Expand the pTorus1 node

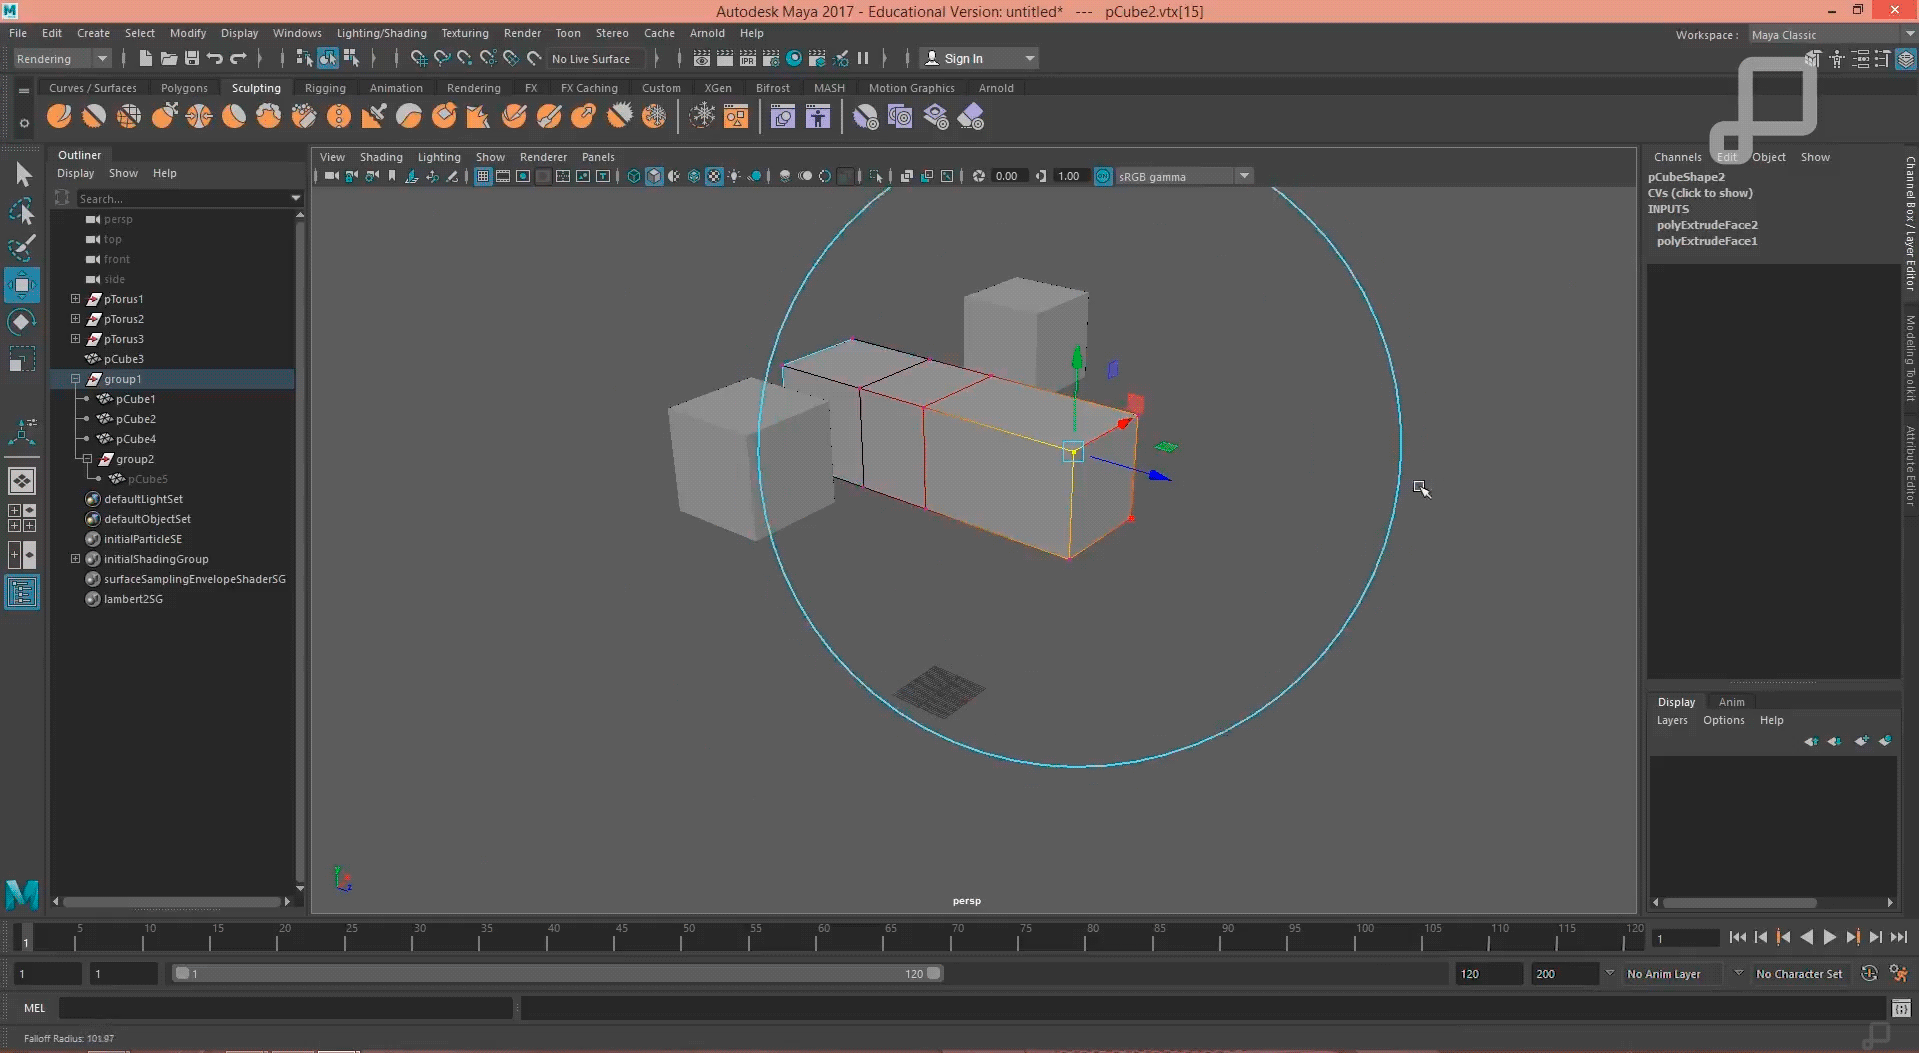[75, 299]
